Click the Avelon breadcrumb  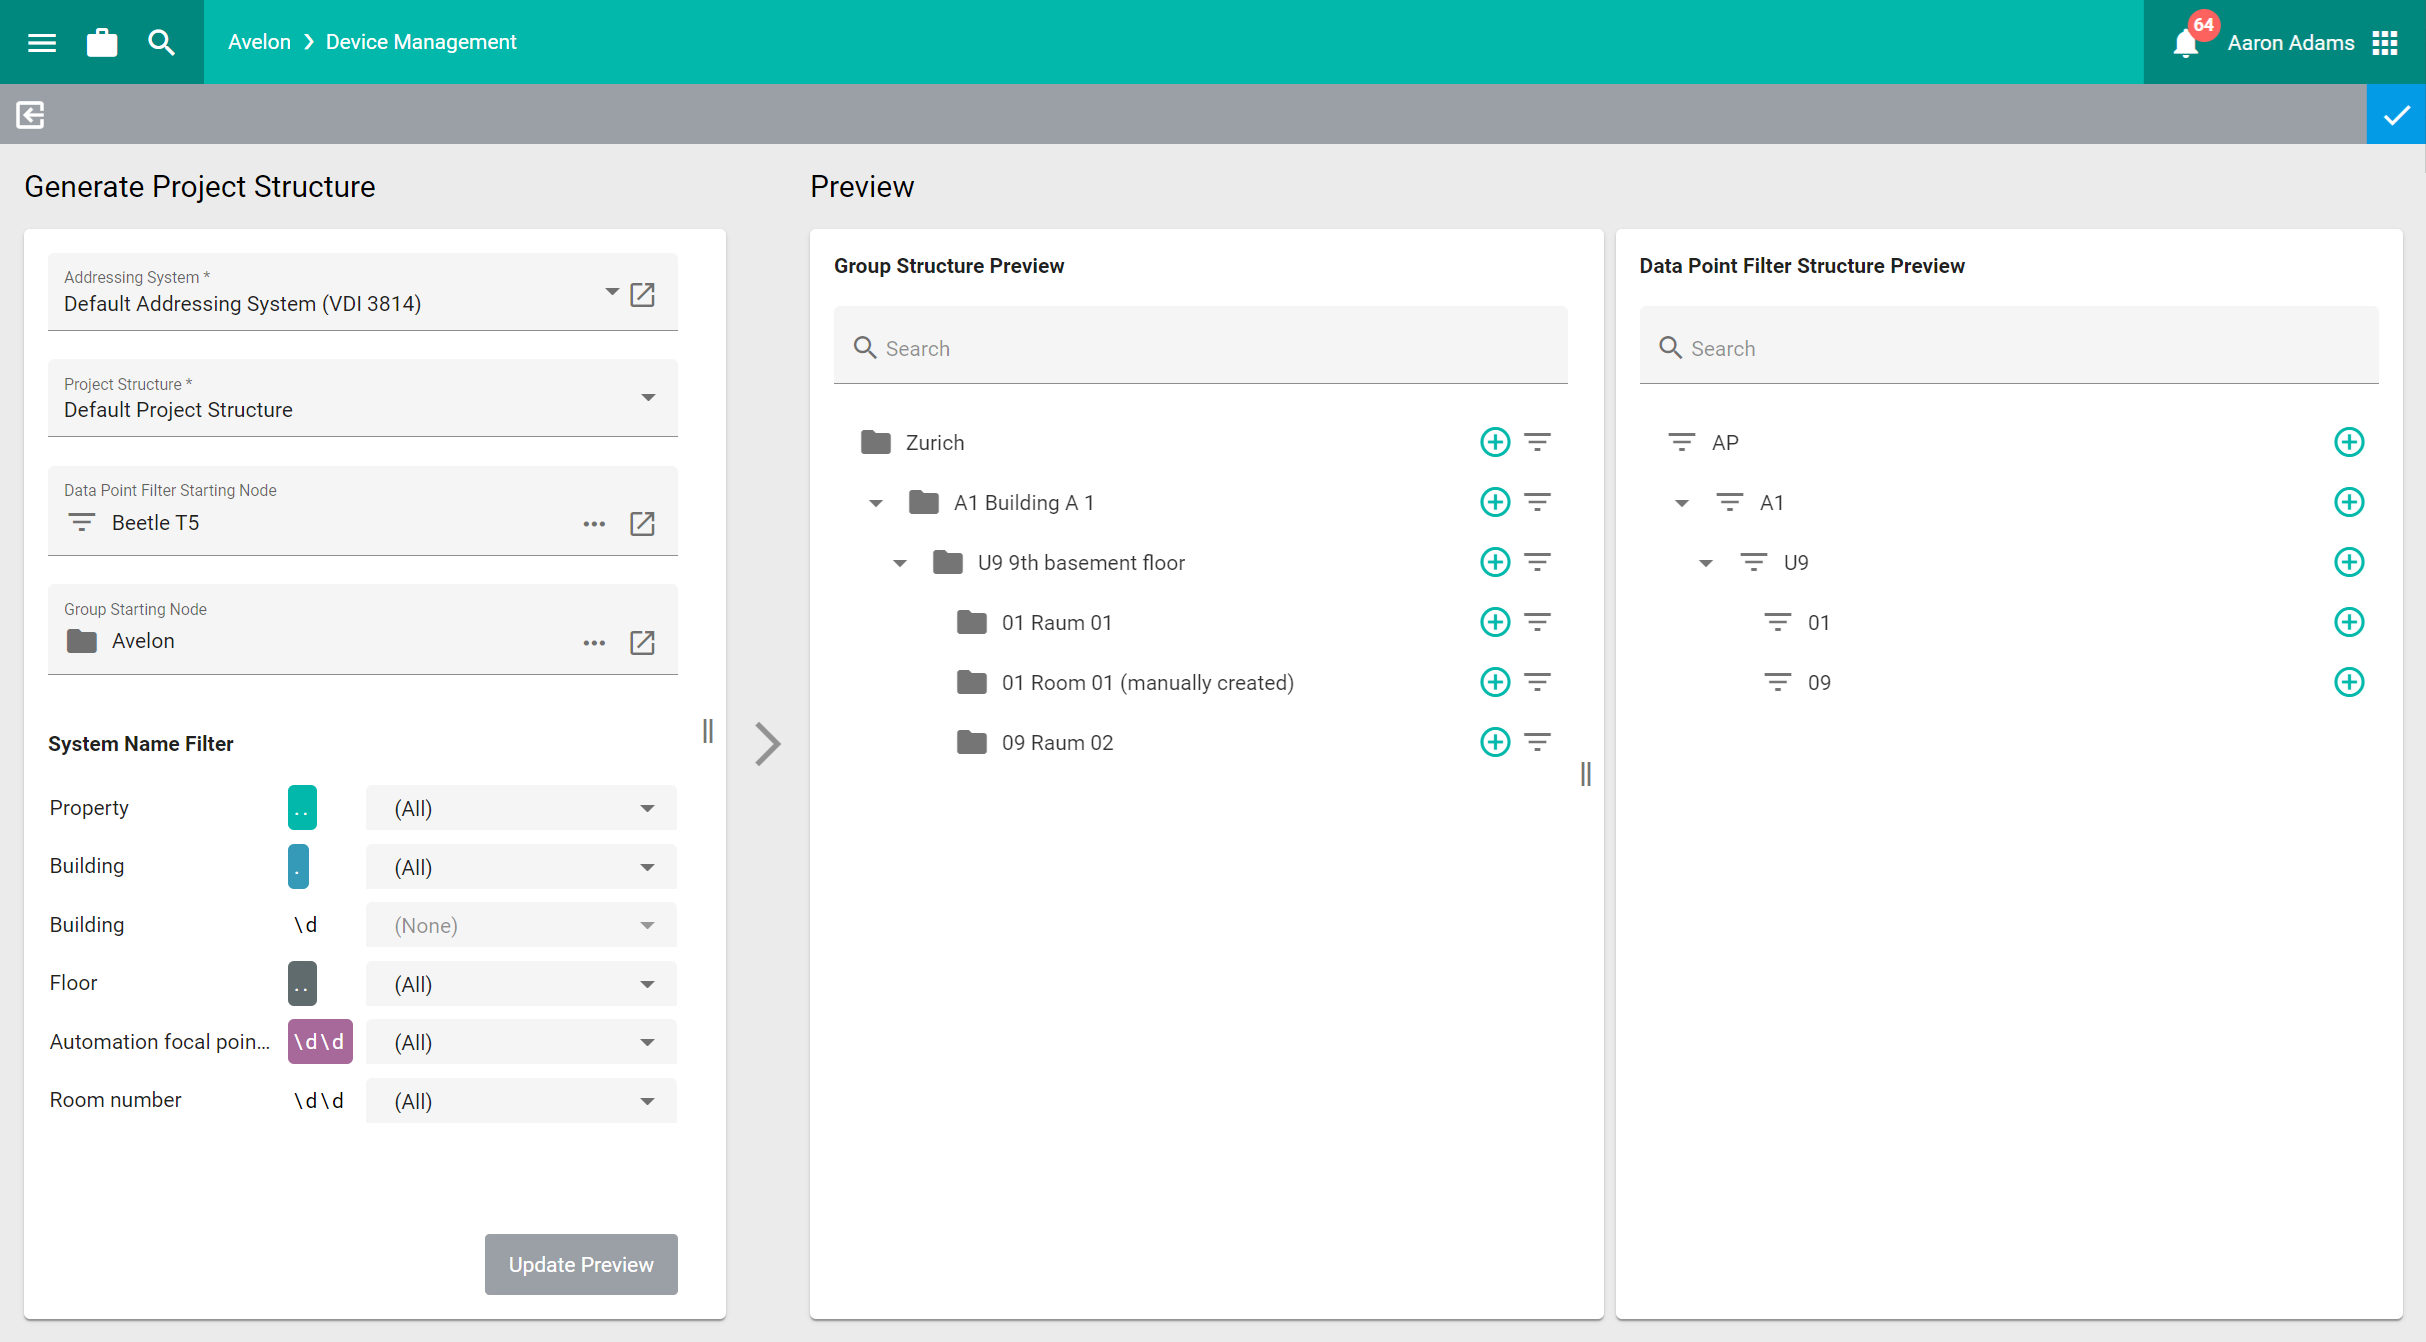point(259,42)
